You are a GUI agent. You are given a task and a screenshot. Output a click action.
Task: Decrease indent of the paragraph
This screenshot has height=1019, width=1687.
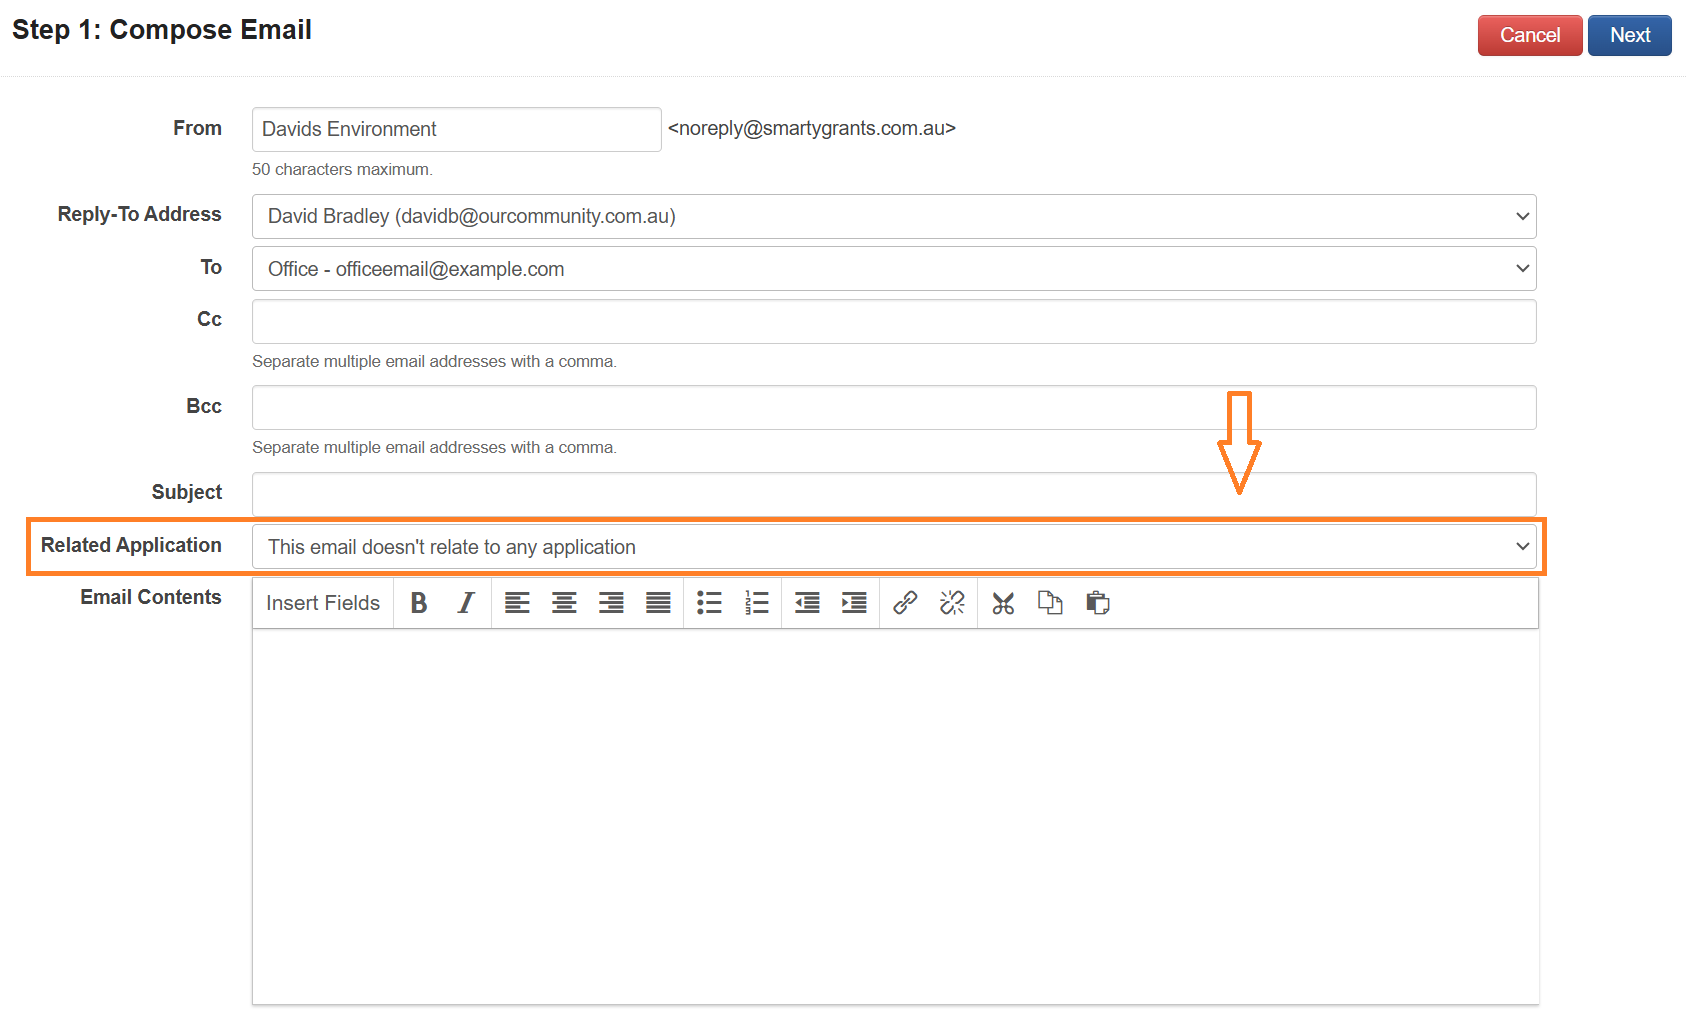point(807,603)
